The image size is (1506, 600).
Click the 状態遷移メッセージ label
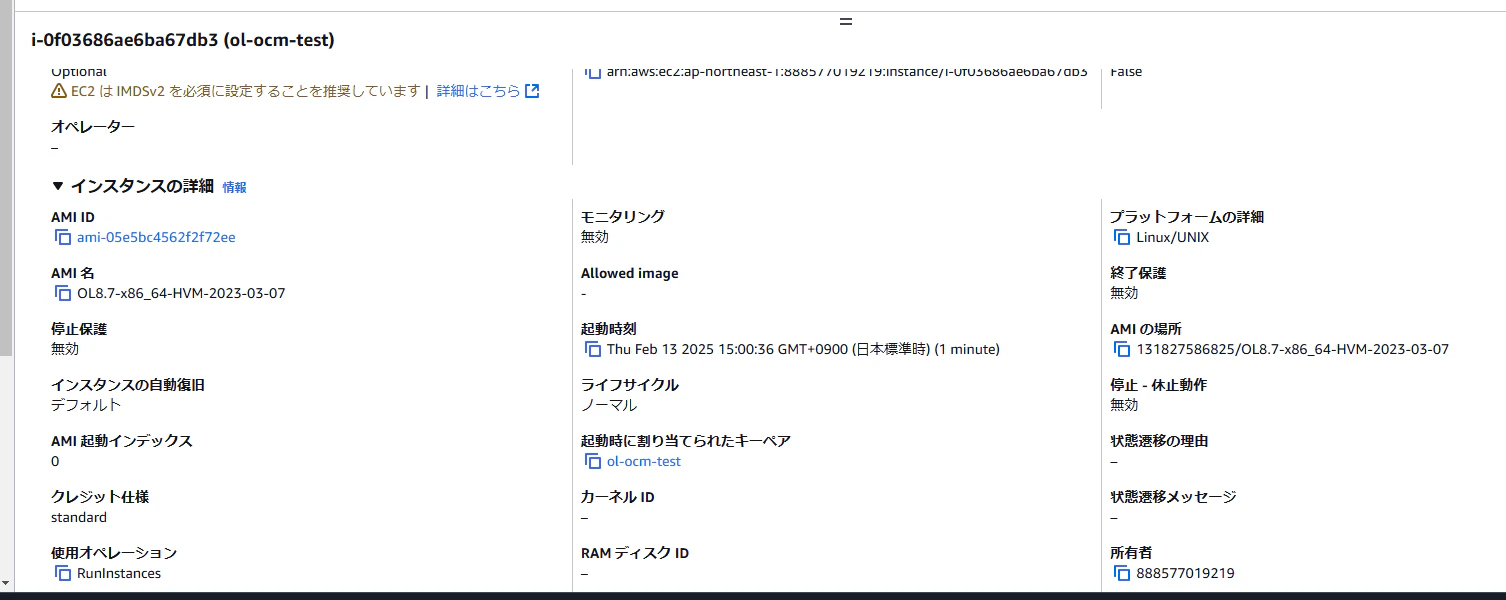1173,497
